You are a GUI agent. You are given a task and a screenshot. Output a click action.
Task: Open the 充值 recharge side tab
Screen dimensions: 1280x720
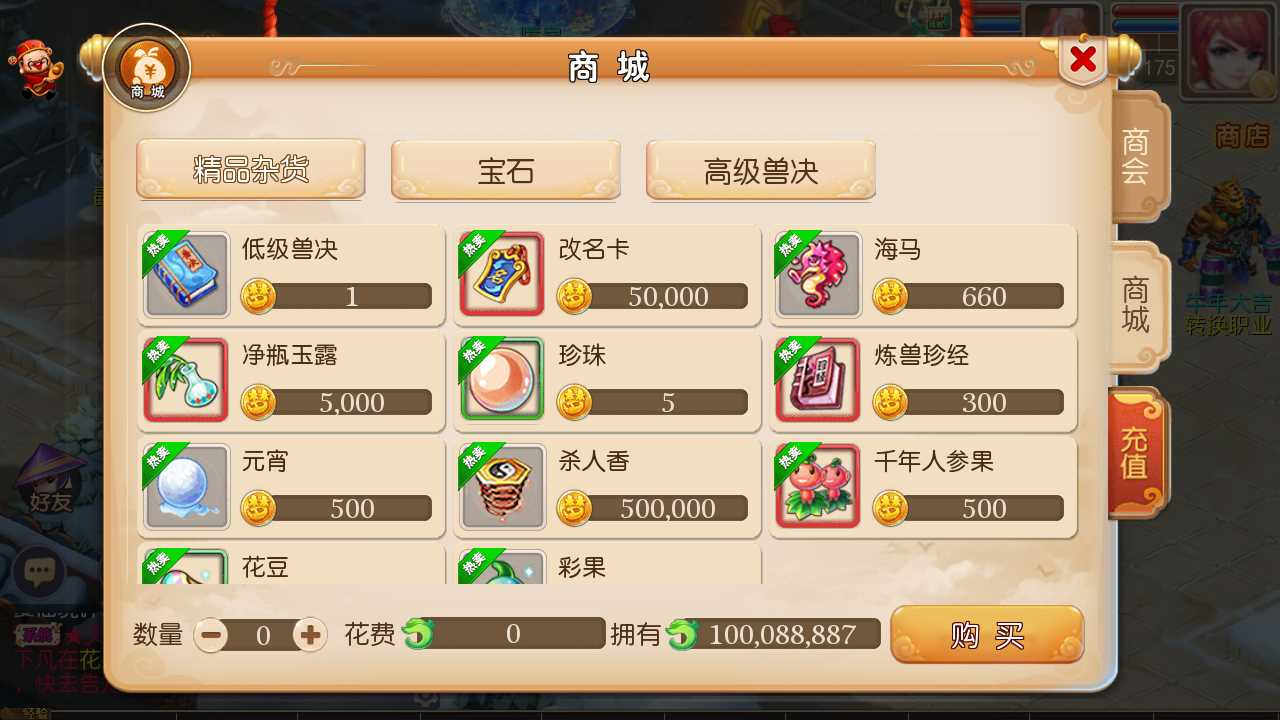click(1137, 452)
